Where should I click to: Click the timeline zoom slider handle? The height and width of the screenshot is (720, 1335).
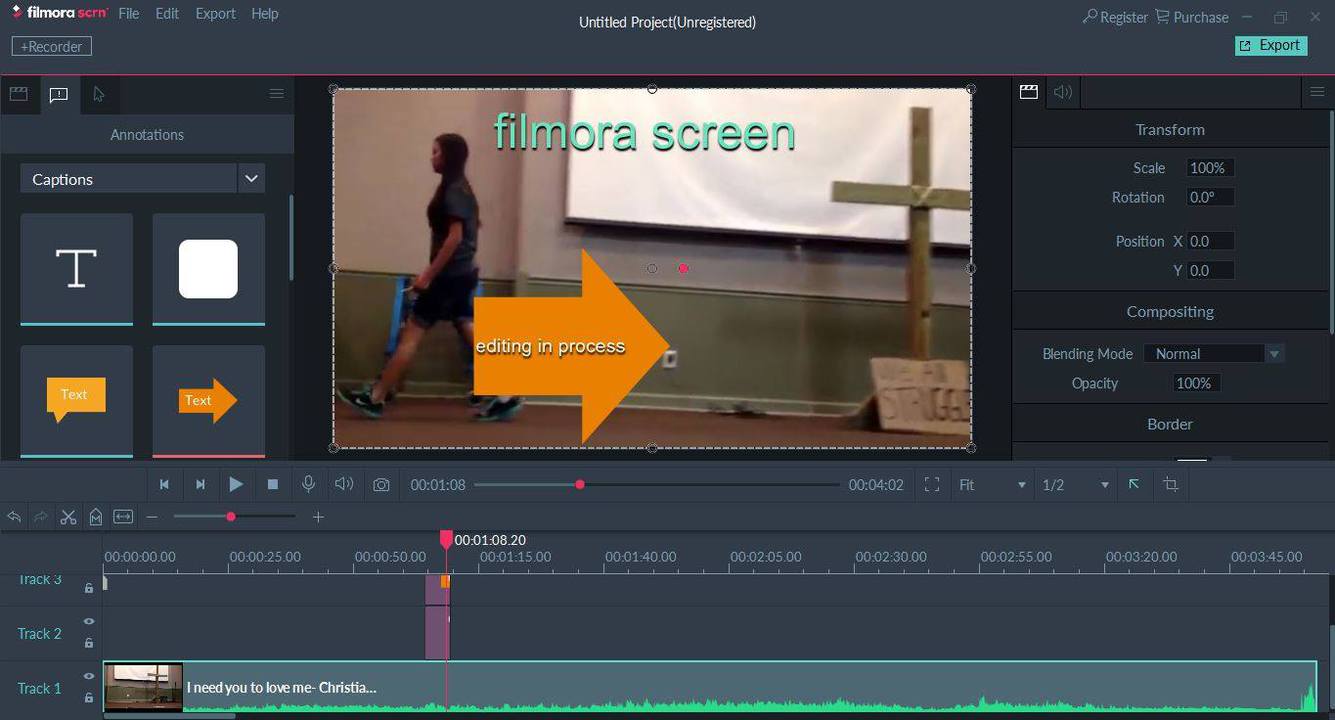click(x=231, y=517)
